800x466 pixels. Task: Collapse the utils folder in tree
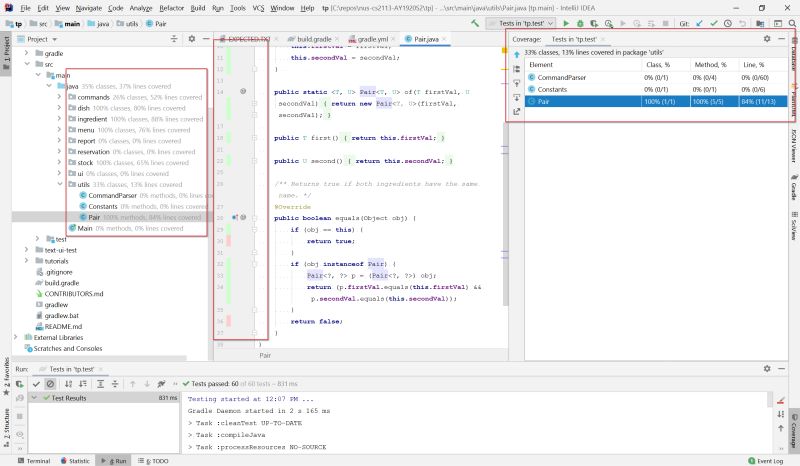[x=60, y=184]
